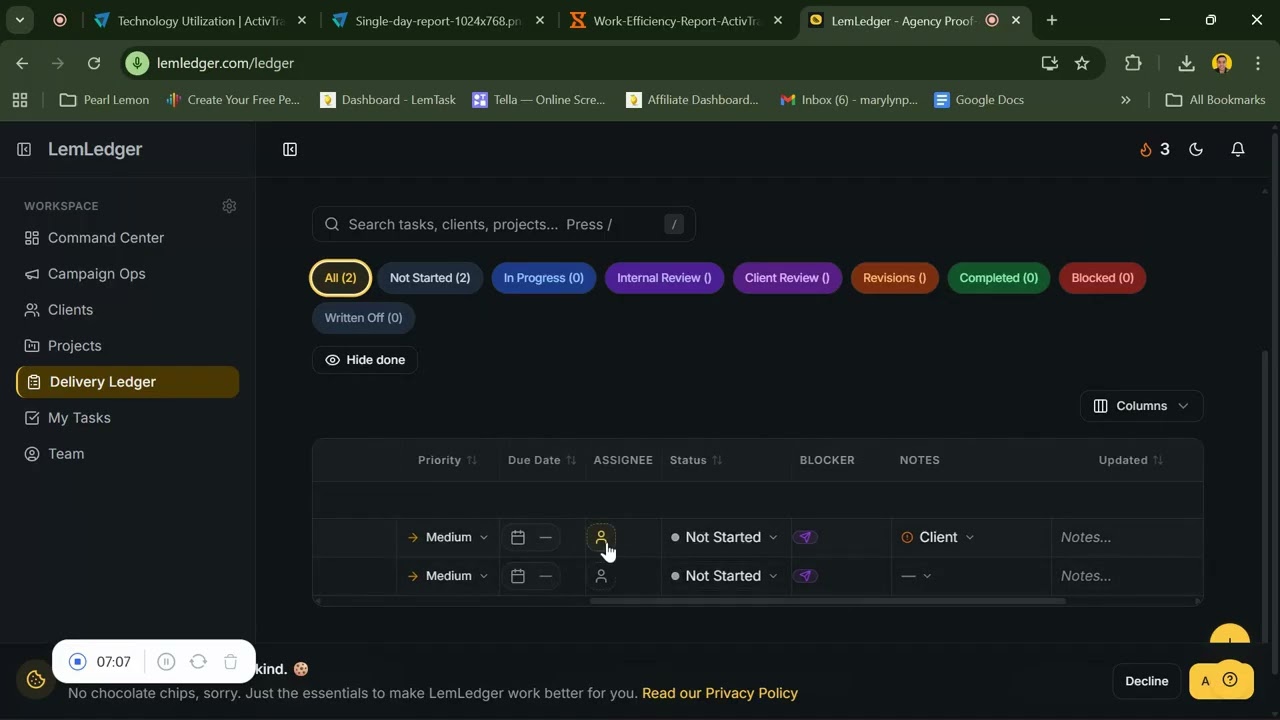Screen dimensions: 1280x720
Task: Delete the recording with trash icon
Action: tap(230, 662)
